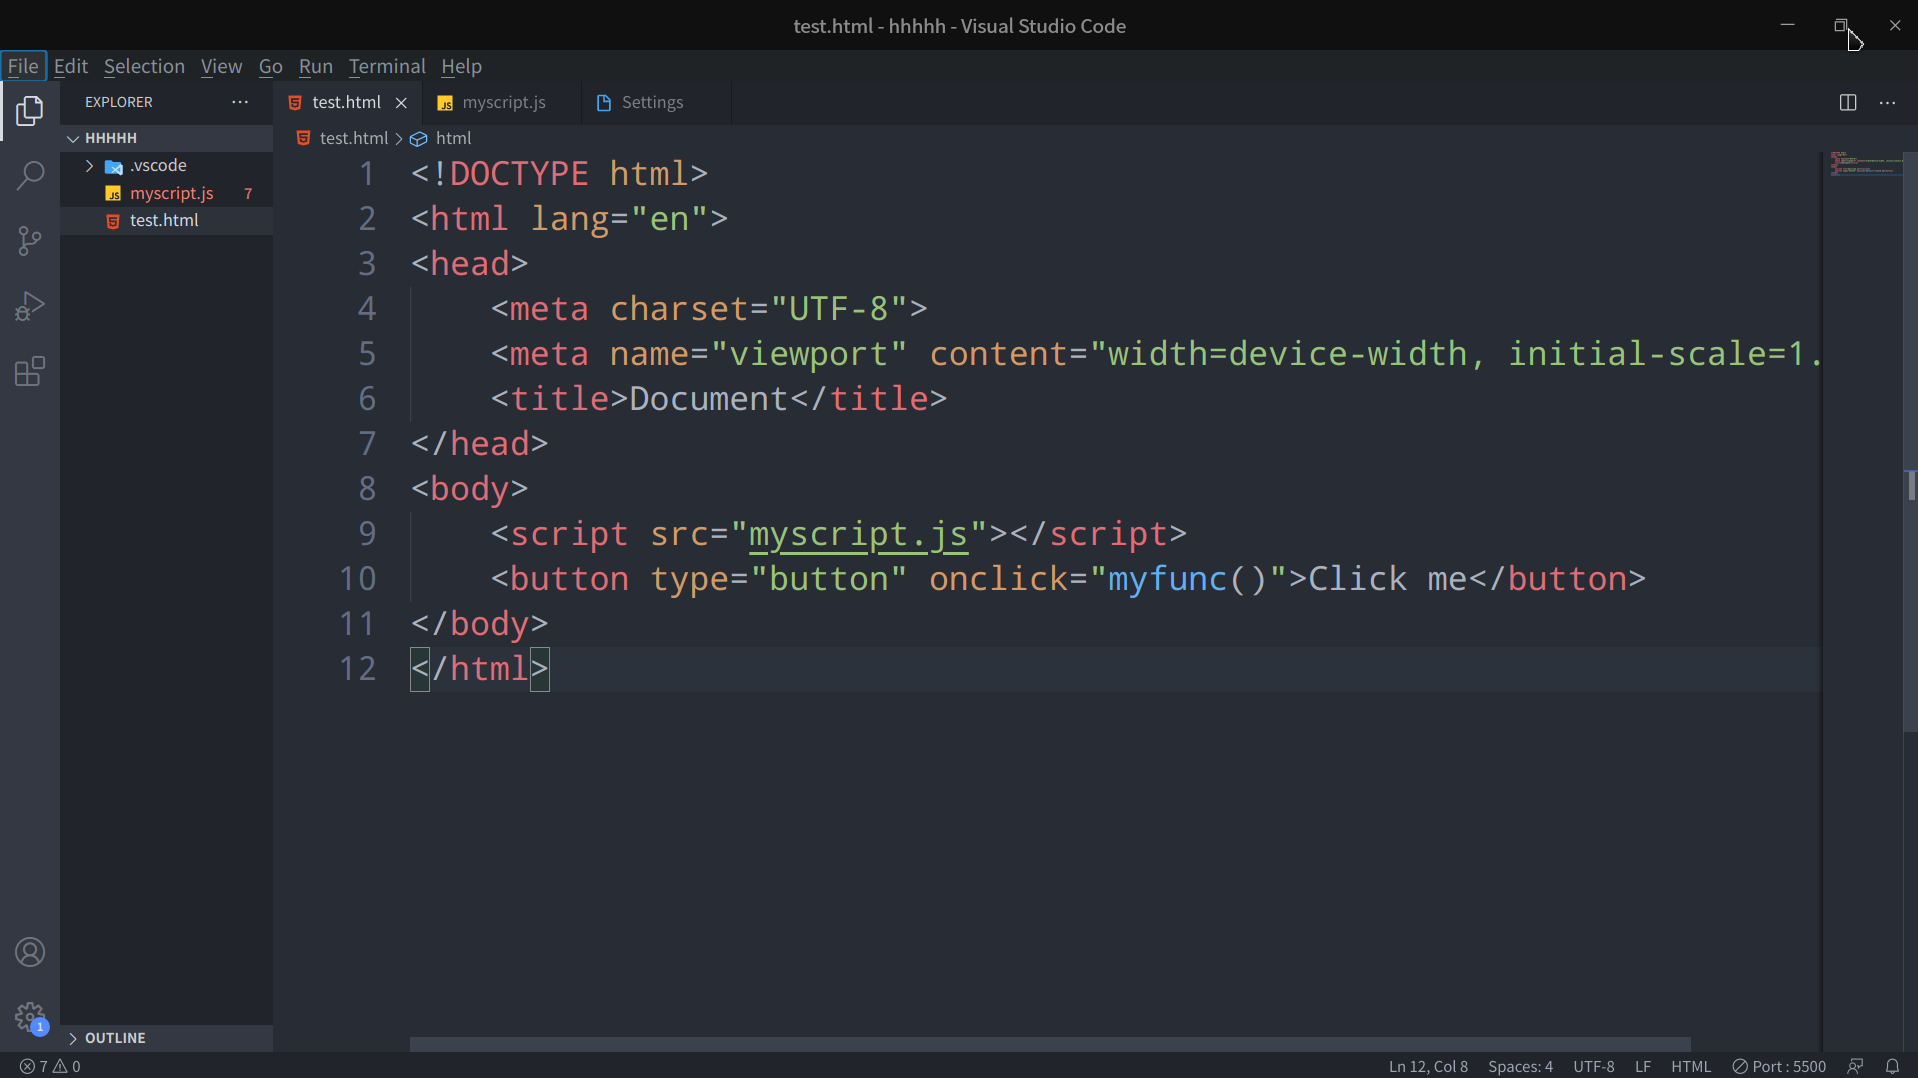Click HTML language mode selector
The height and width of the screenshot is (1078, 1918).
(1691, 1066)
